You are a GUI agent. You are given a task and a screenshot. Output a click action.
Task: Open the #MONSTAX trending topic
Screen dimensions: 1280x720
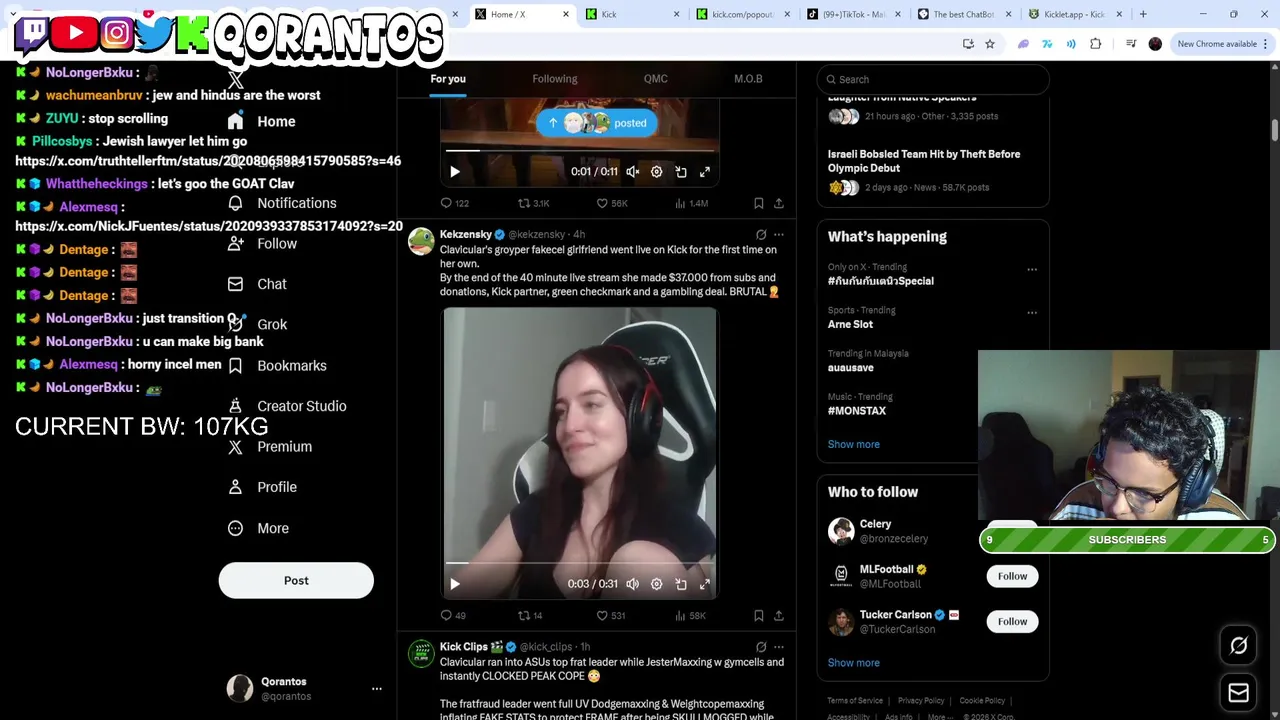[x=857, y=411]
